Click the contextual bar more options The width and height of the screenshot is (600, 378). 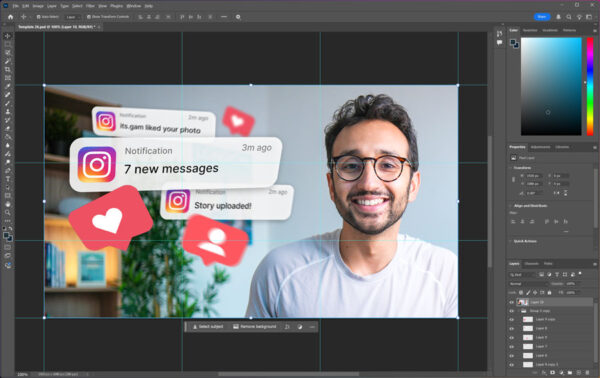point(312,327)
